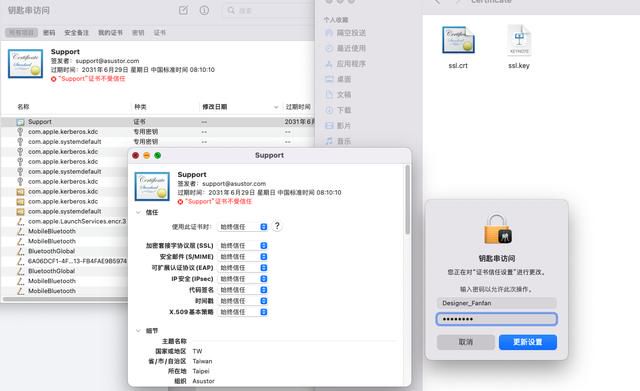Screen dimensions: 640x391
Task: Open the S/MIME trust policy dropdown
Action: pyautogui.click(x=242, y=256)
